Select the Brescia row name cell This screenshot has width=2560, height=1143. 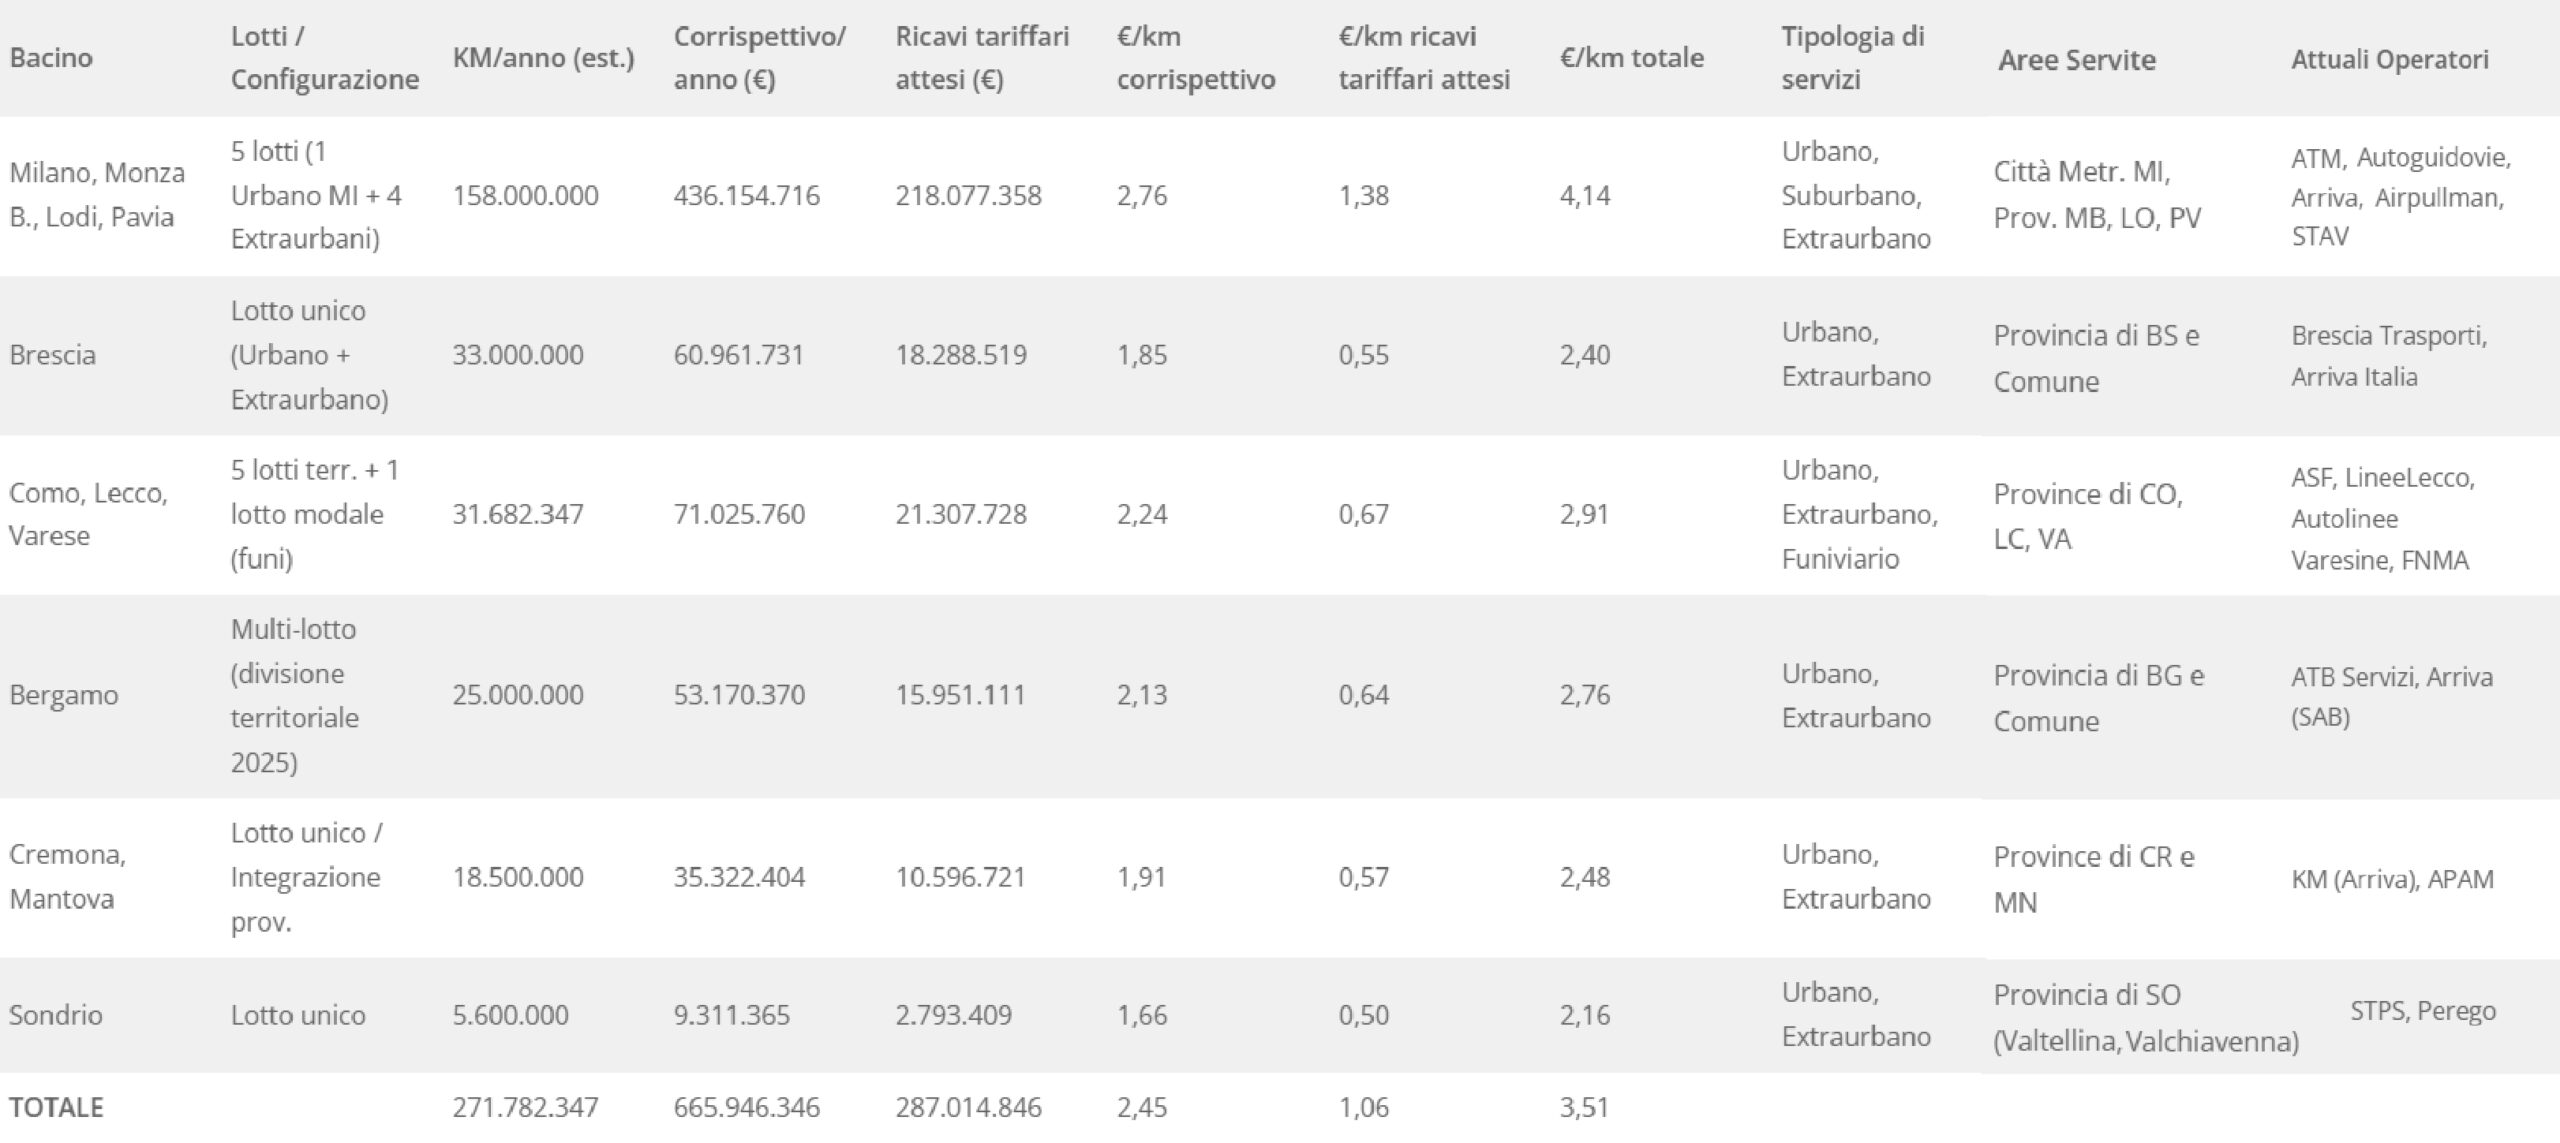[x=53, y=355]
